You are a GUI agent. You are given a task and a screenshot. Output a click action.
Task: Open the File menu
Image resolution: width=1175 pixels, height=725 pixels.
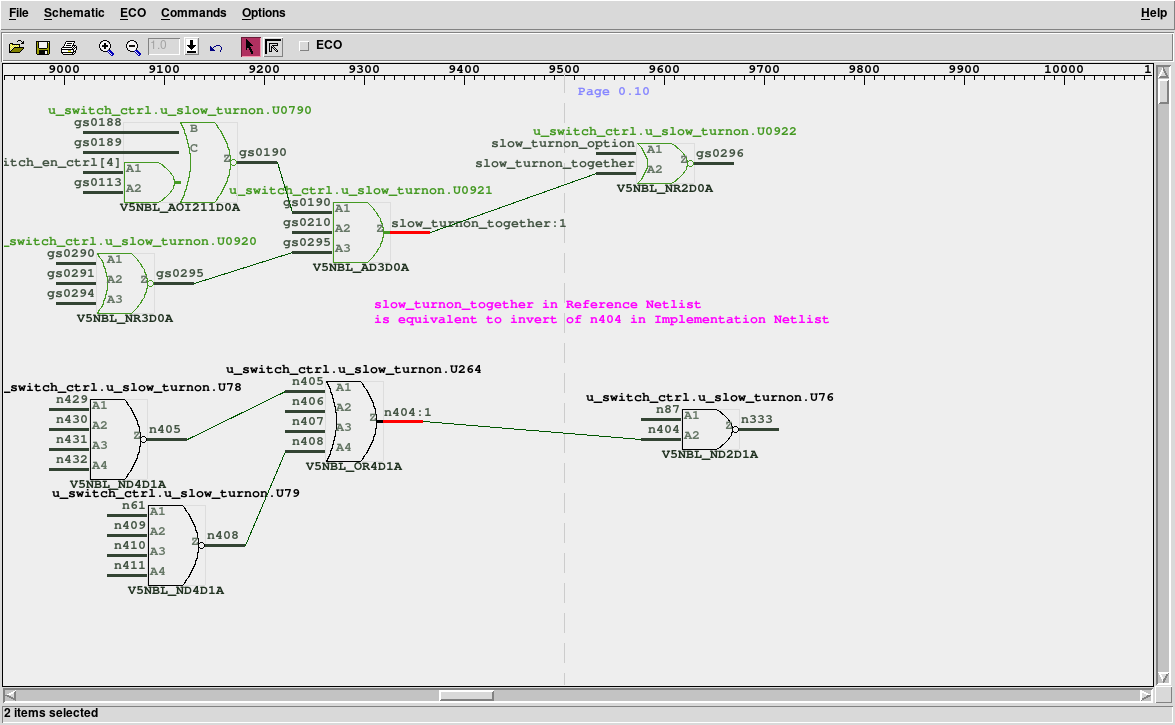click(x=19, y=13)
